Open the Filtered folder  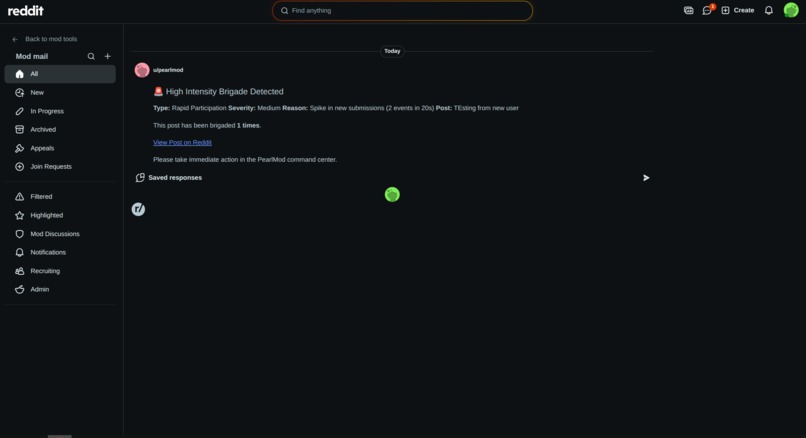click(60, 196)
